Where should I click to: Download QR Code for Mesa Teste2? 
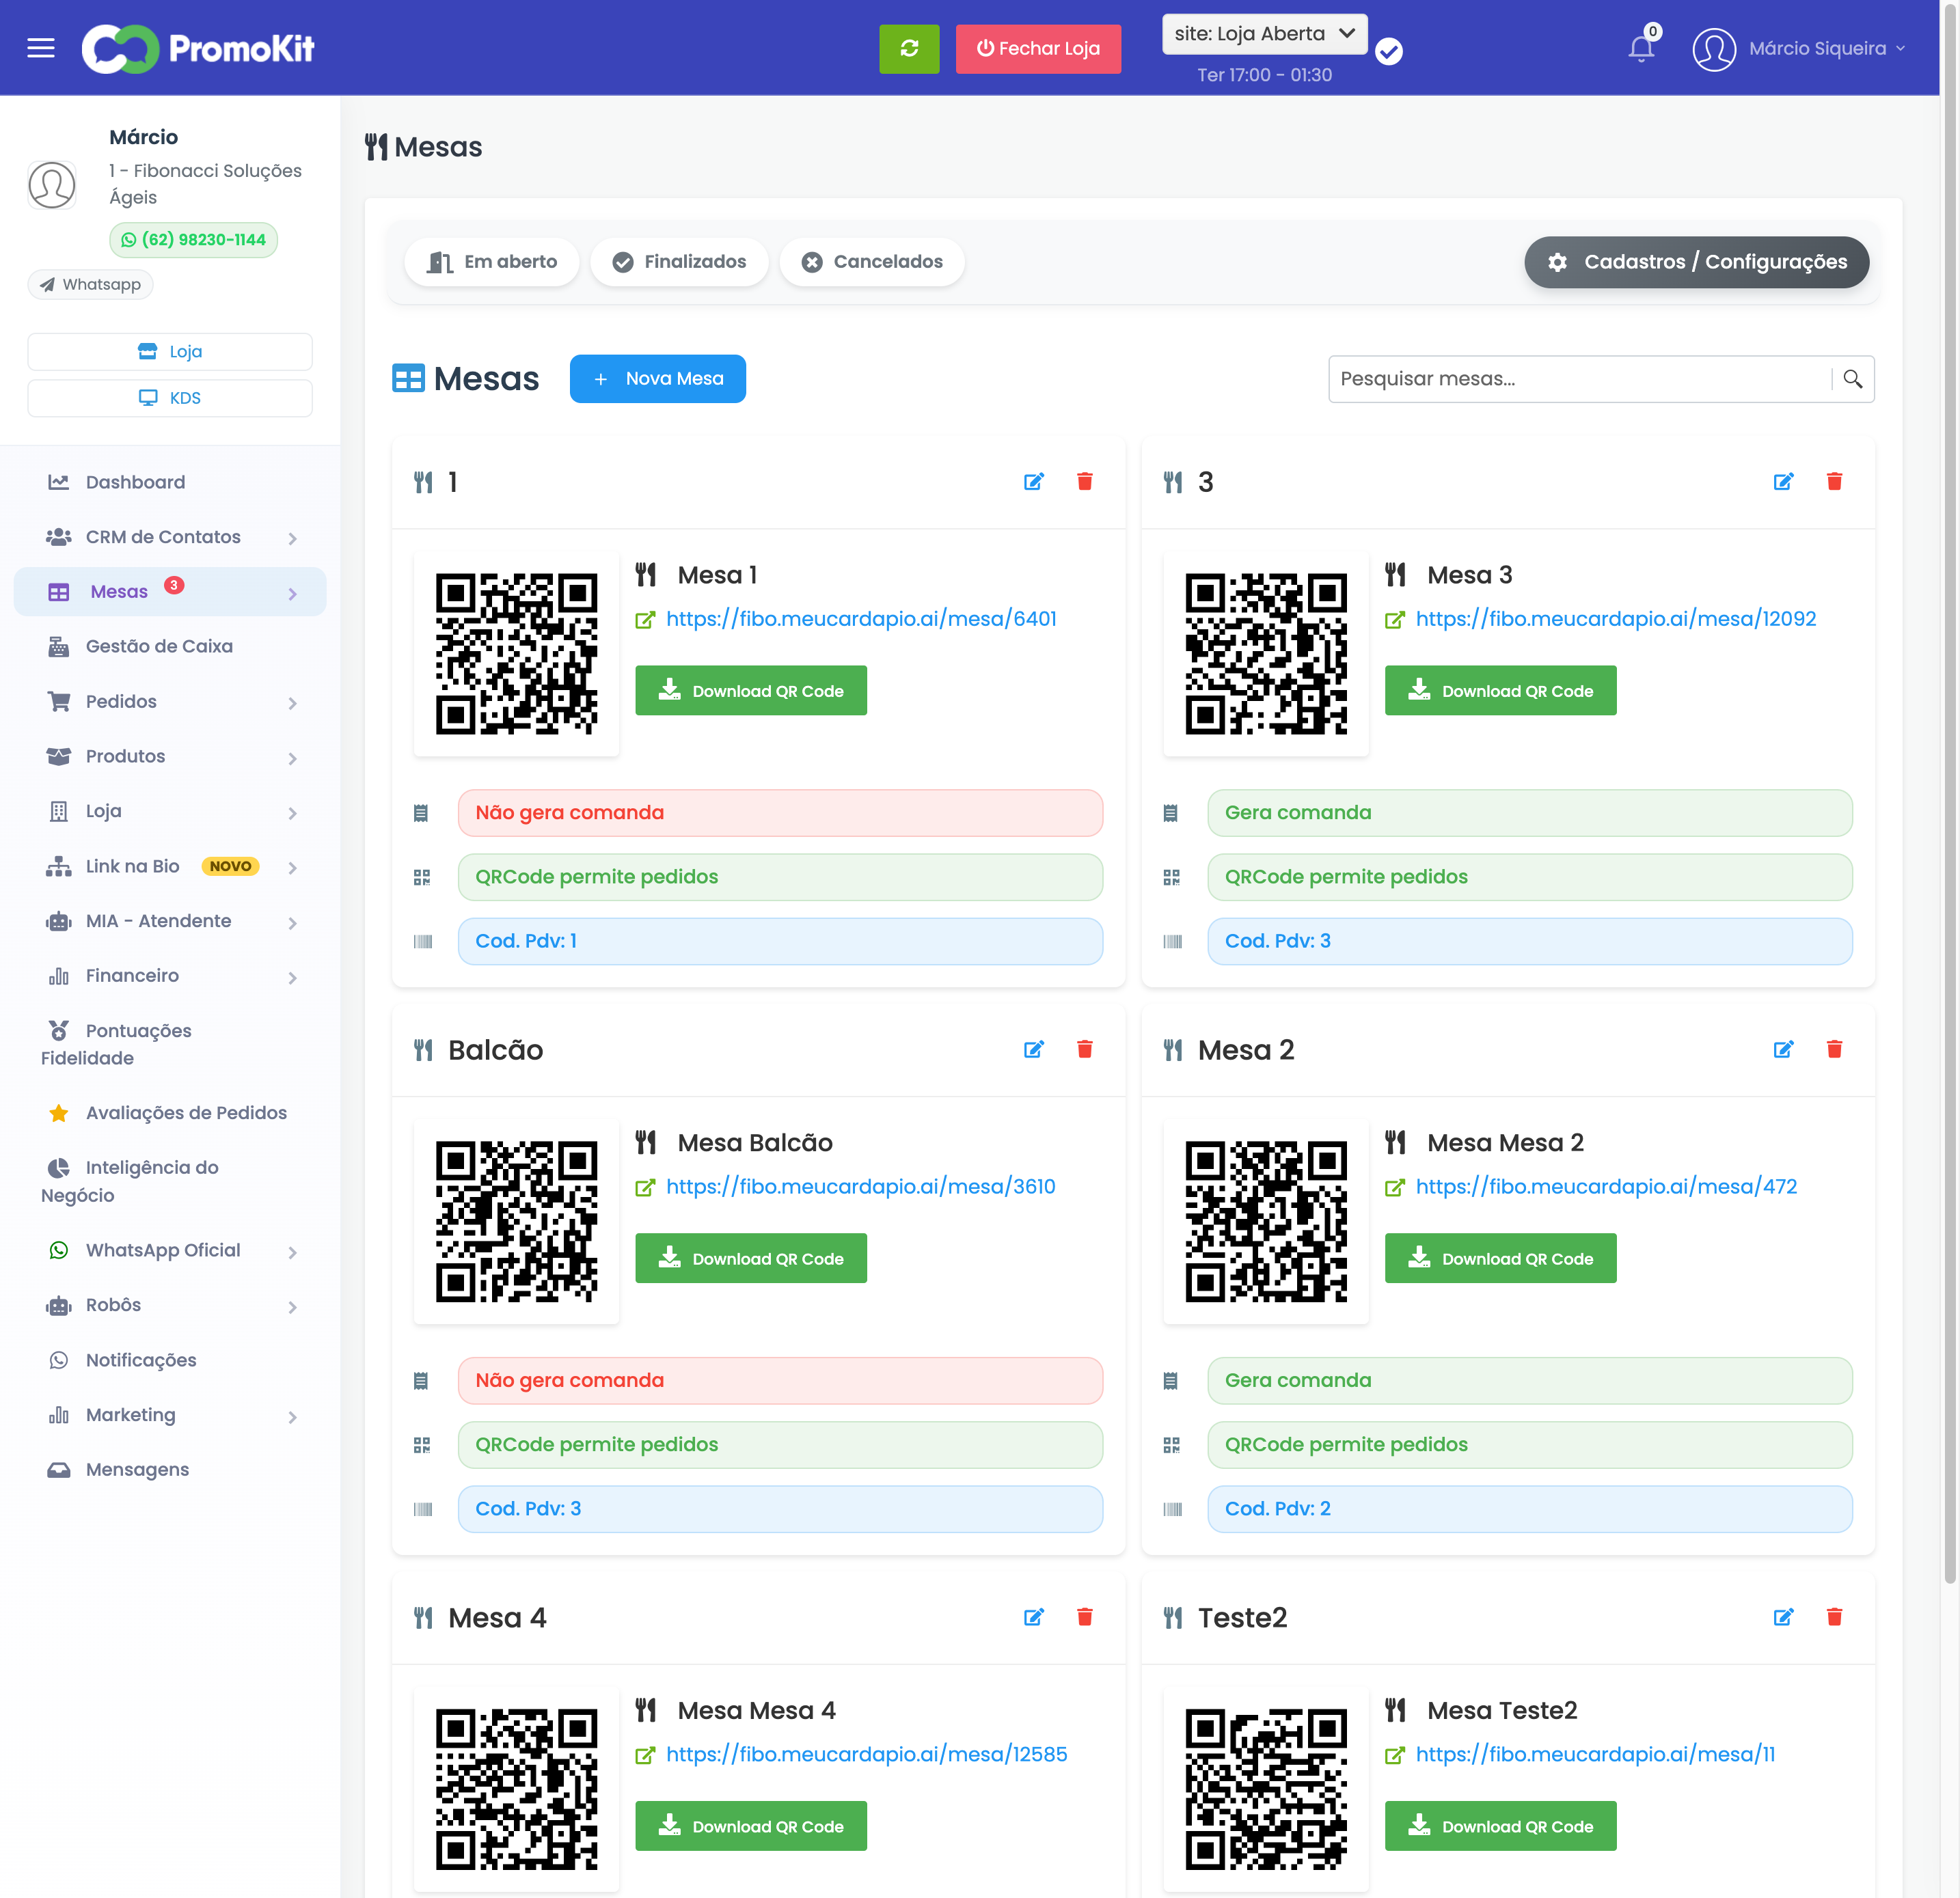coord(1501,1827)
